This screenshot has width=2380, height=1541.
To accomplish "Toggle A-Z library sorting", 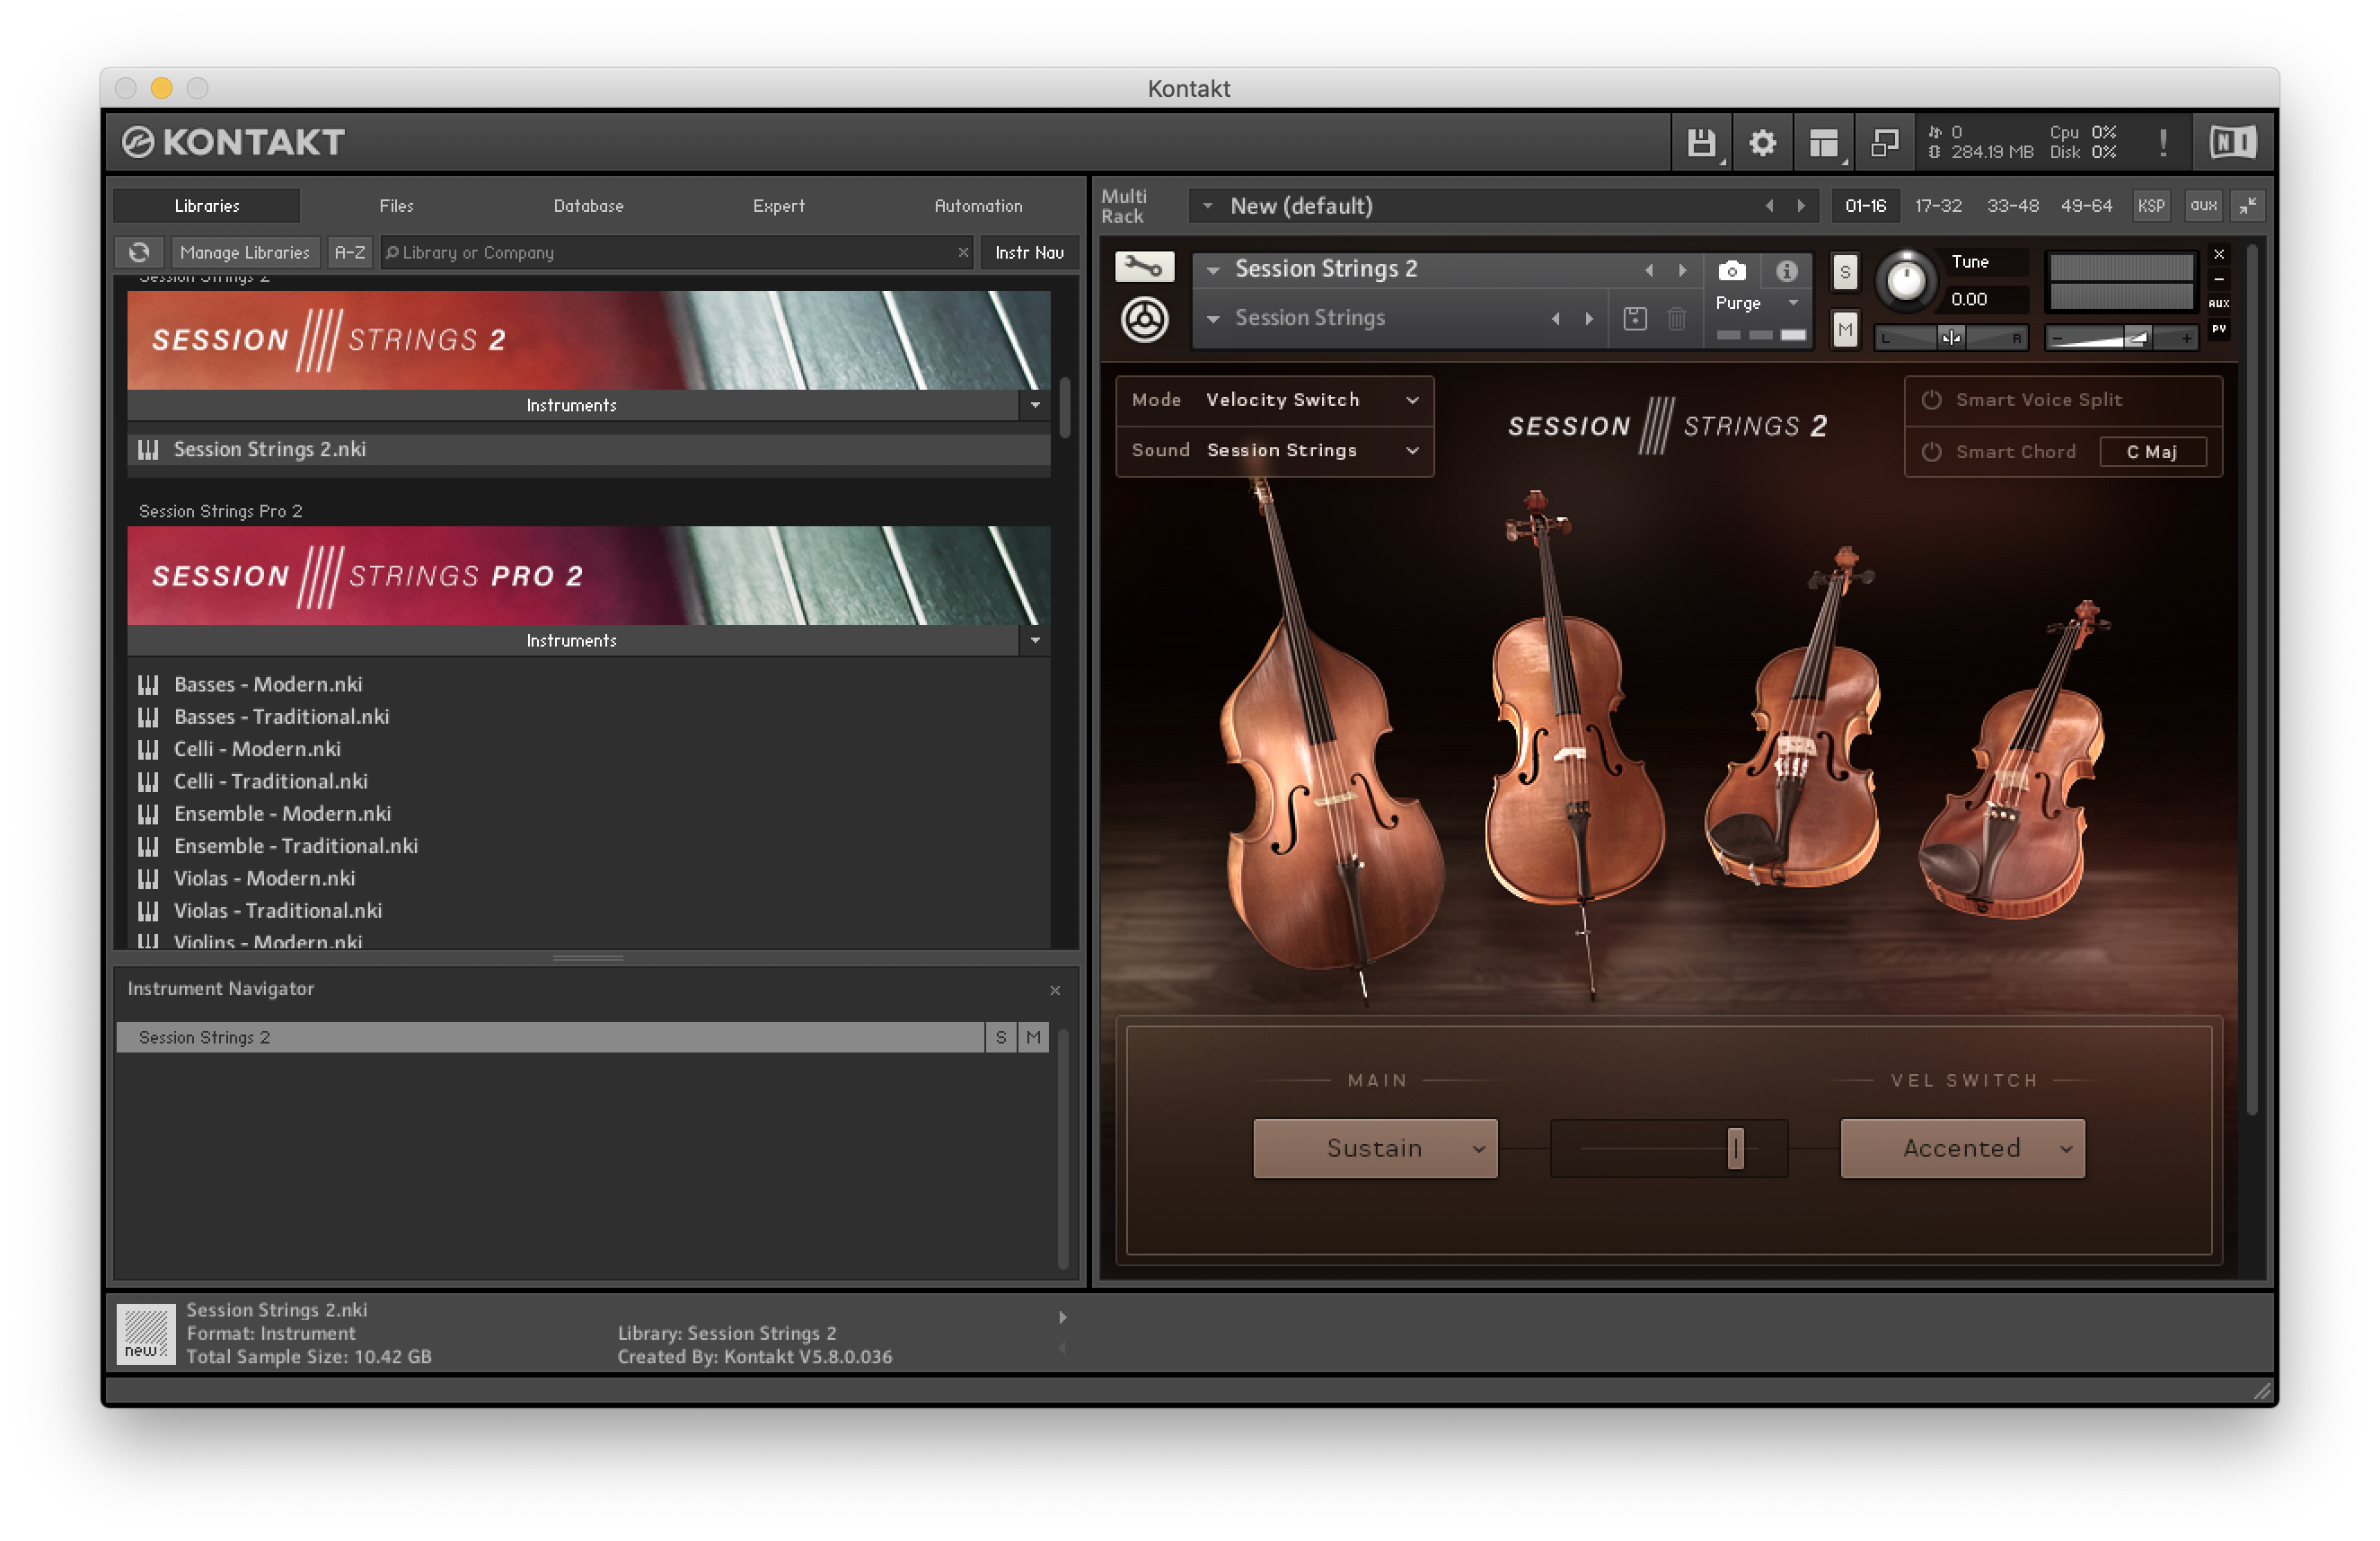I will (350, 252).
